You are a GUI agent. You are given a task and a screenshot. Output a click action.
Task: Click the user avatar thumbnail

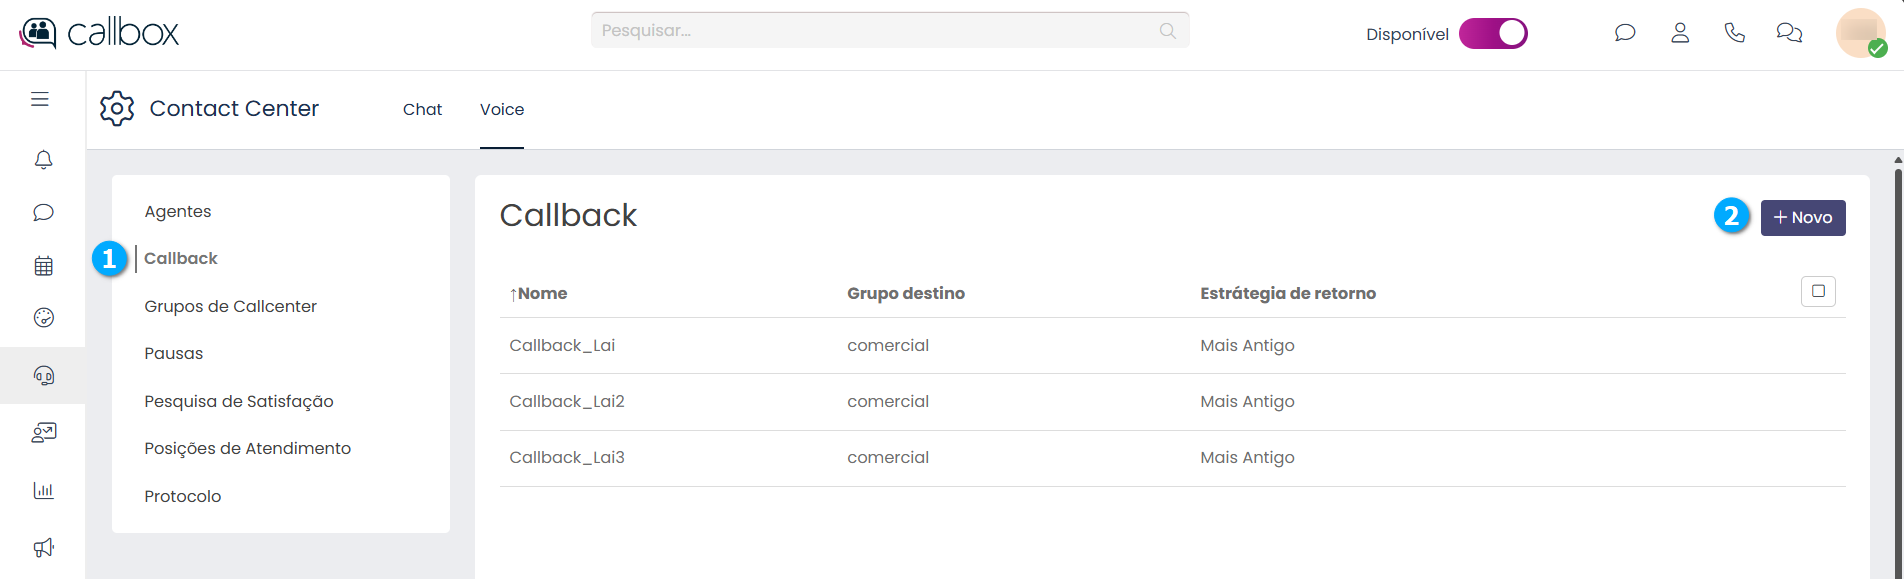pos(1859,33)
